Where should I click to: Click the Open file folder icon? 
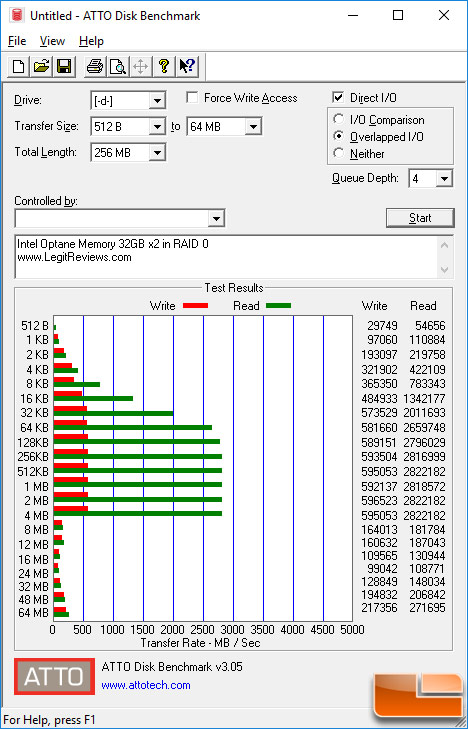coord(41,67)
